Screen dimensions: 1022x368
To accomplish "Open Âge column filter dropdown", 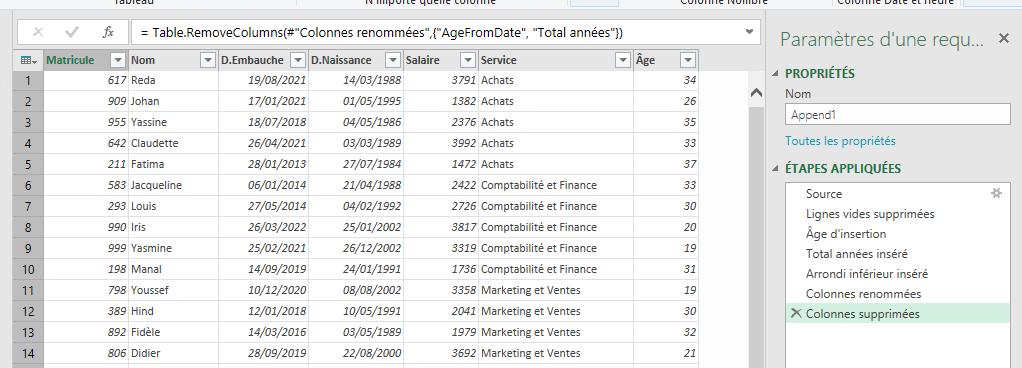I will pos(688,61).
